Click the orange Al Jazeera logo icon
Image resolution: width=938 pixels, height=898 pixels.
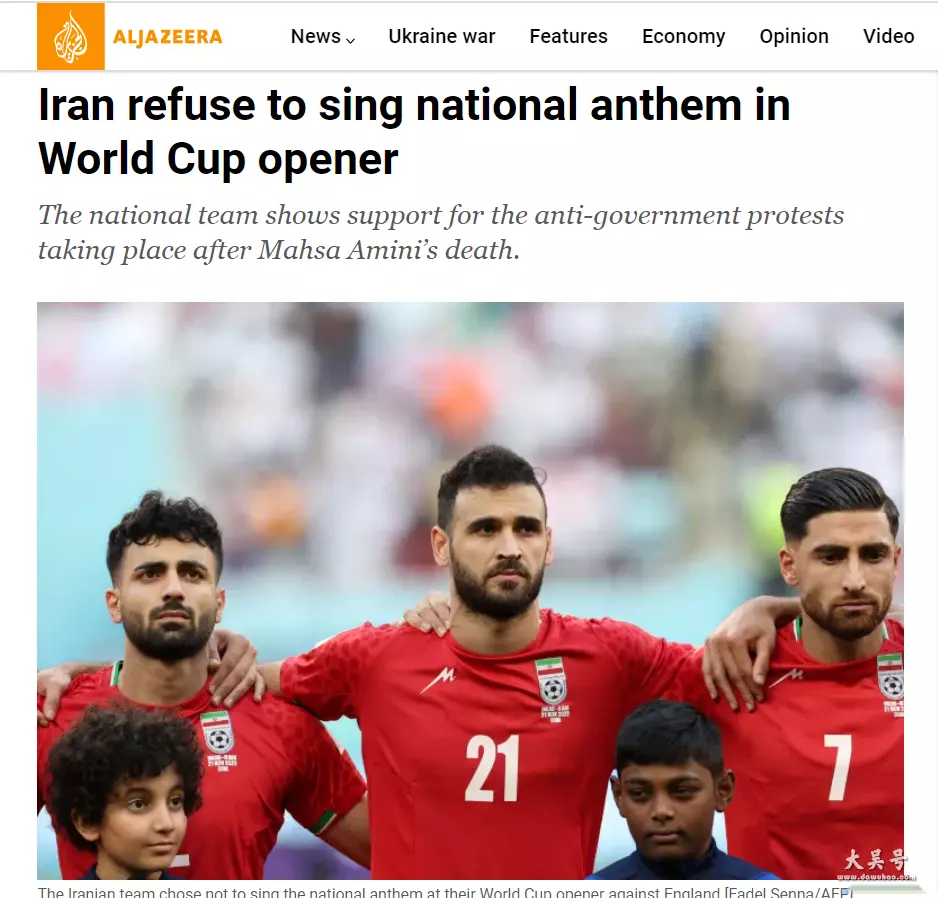[71, 36]
